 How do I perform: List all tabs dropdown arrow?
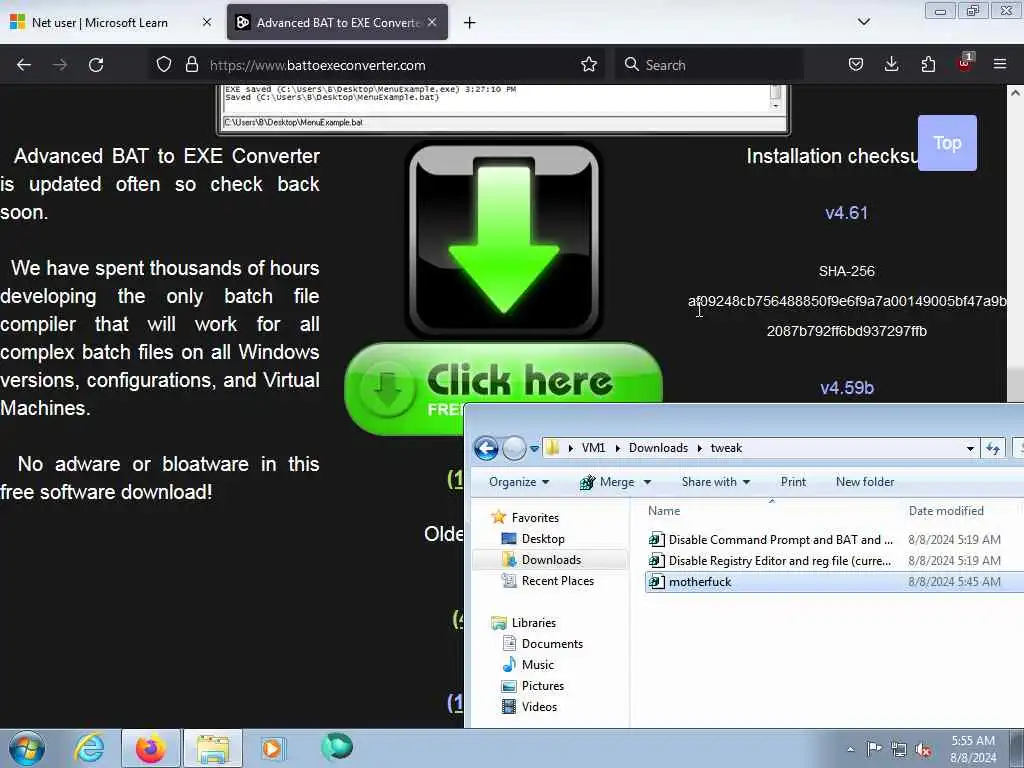[x=863, y=22]
